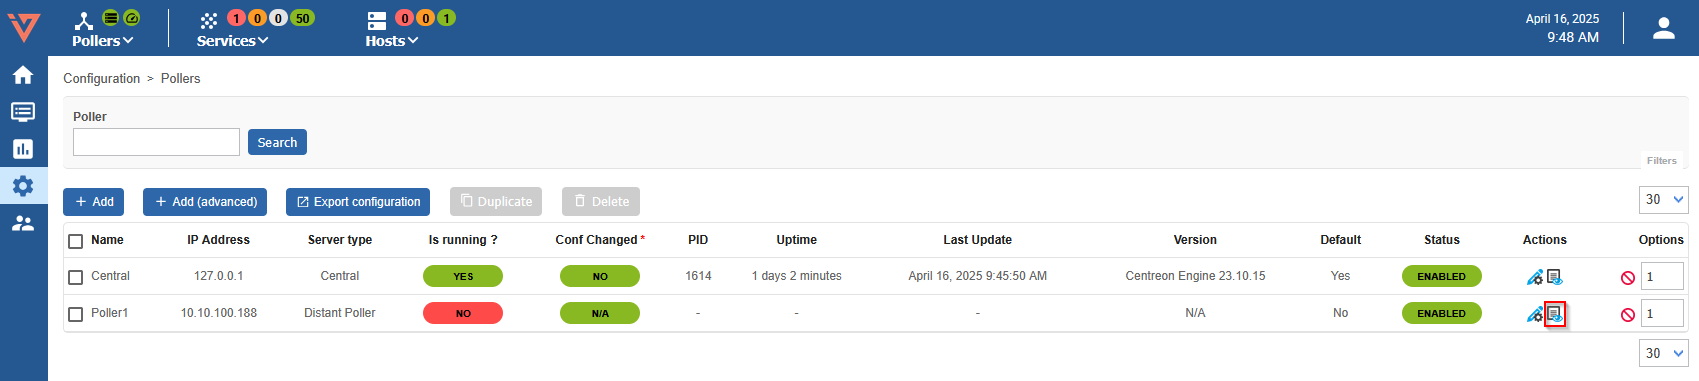Expand the Hosts top menu
The image size is (1699, 381).
click(x=391, y=41)
